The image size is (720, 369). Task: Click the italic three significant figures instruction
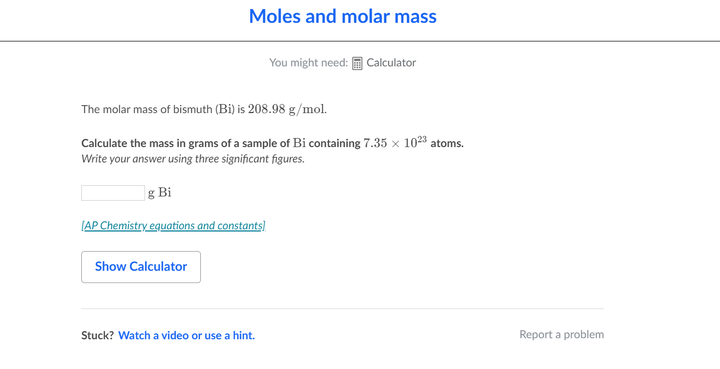[x=193, y=159]
